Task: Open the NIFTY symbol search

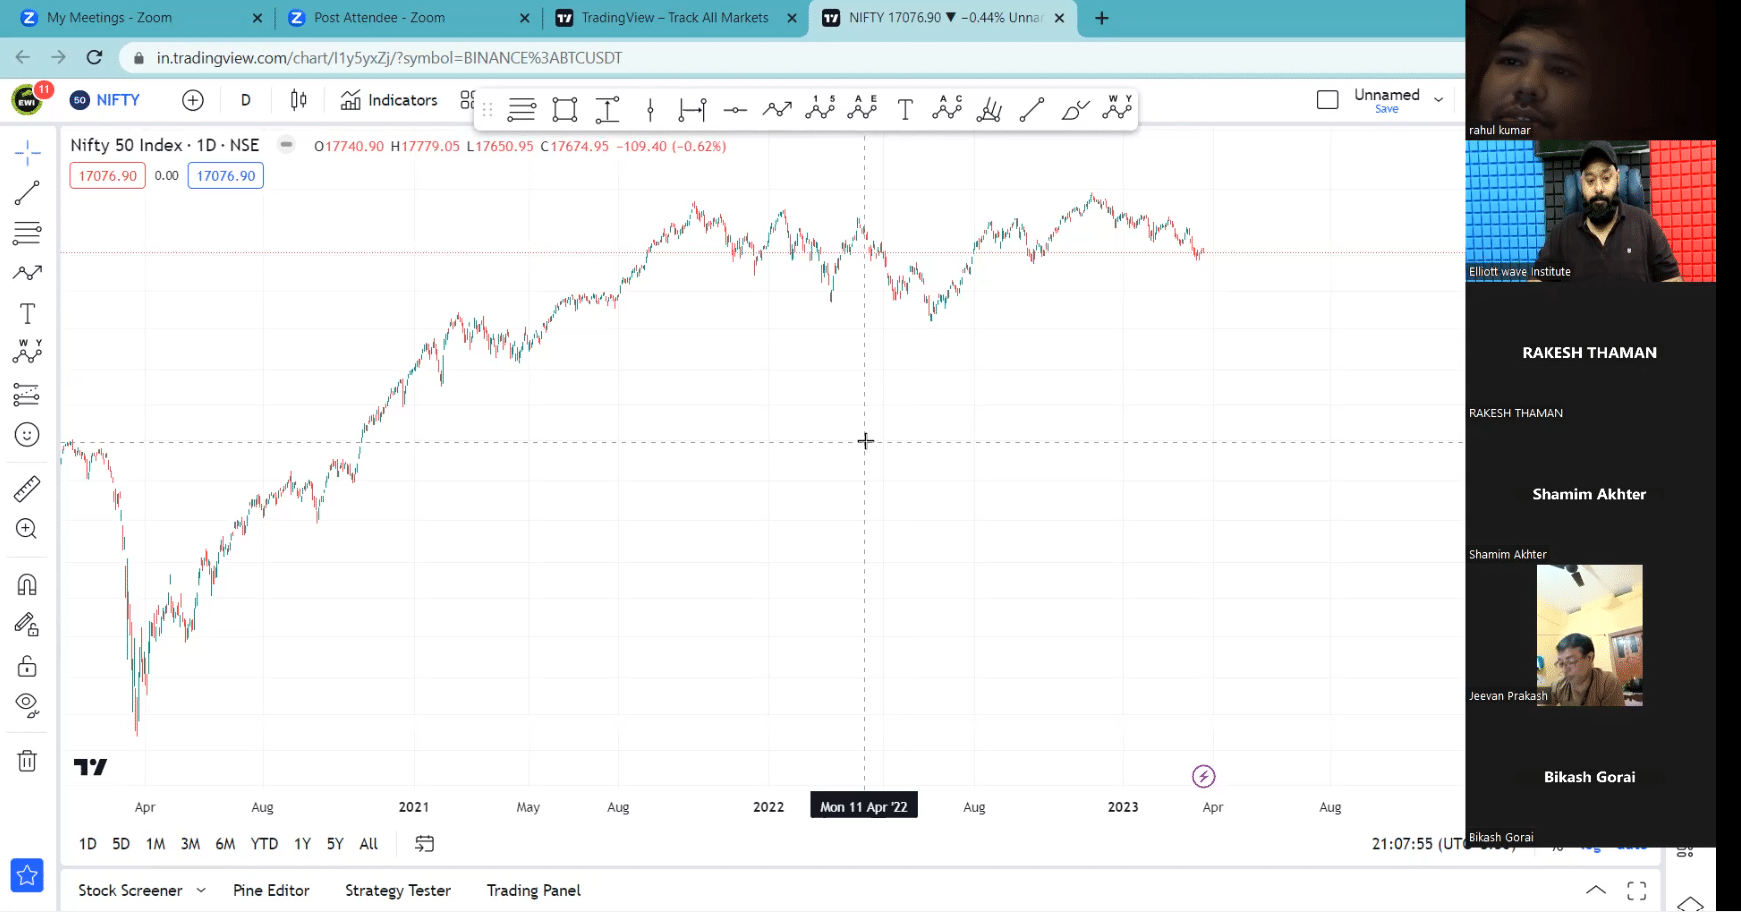Action: pos(106,100)
